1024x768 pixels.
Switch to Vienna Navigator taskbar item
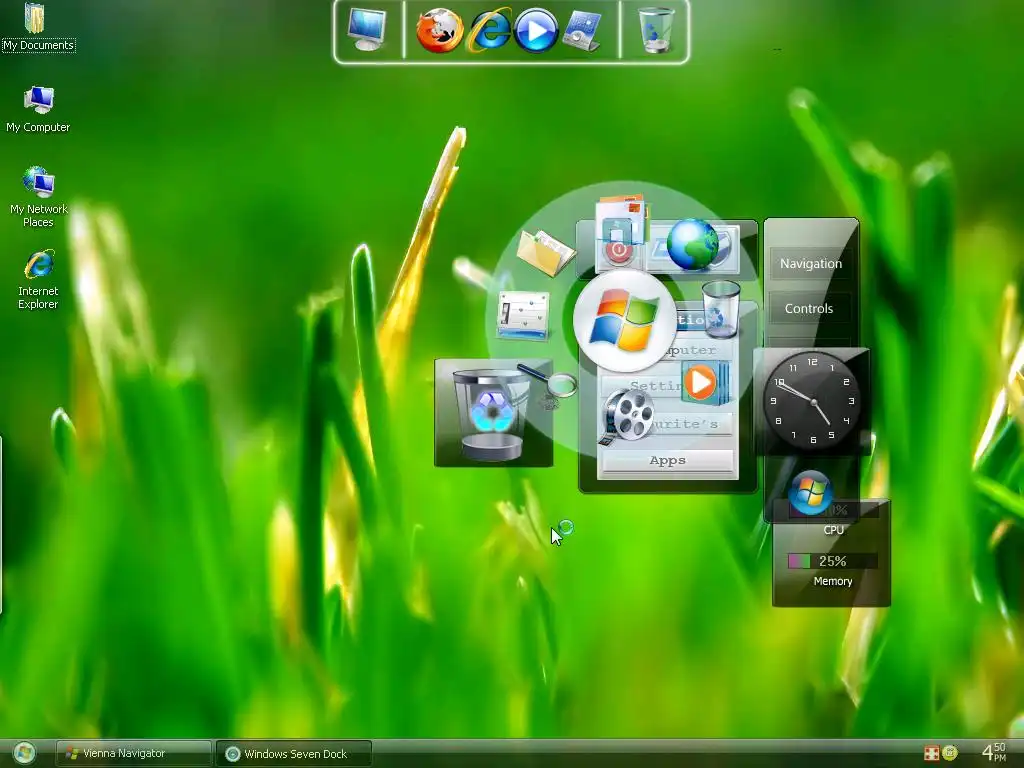(133, 754)
